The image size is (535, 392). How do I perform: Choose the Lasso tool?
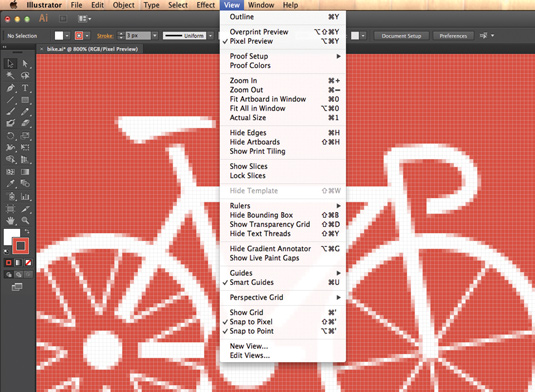click(x=25, y=76)
